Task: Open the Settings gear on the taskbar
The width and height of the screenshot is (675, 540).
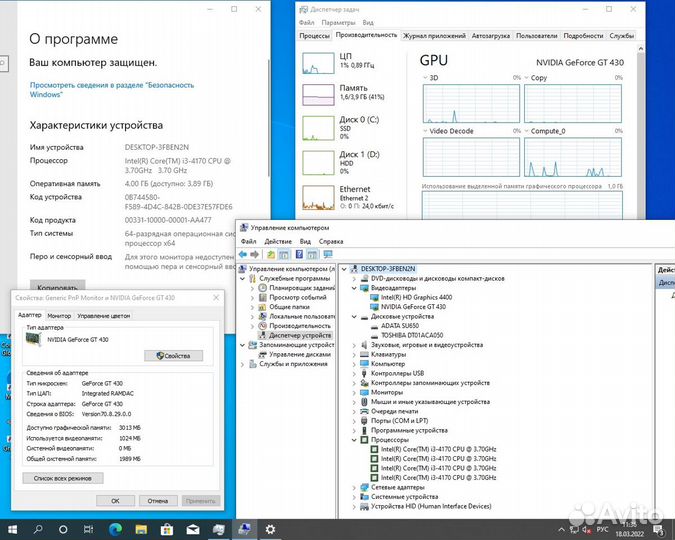Action: coord(270,529)
